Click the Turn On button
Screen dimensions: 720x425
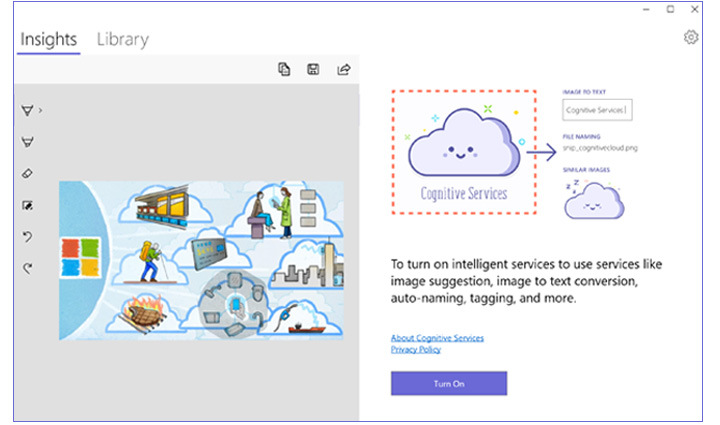[449, 383]
